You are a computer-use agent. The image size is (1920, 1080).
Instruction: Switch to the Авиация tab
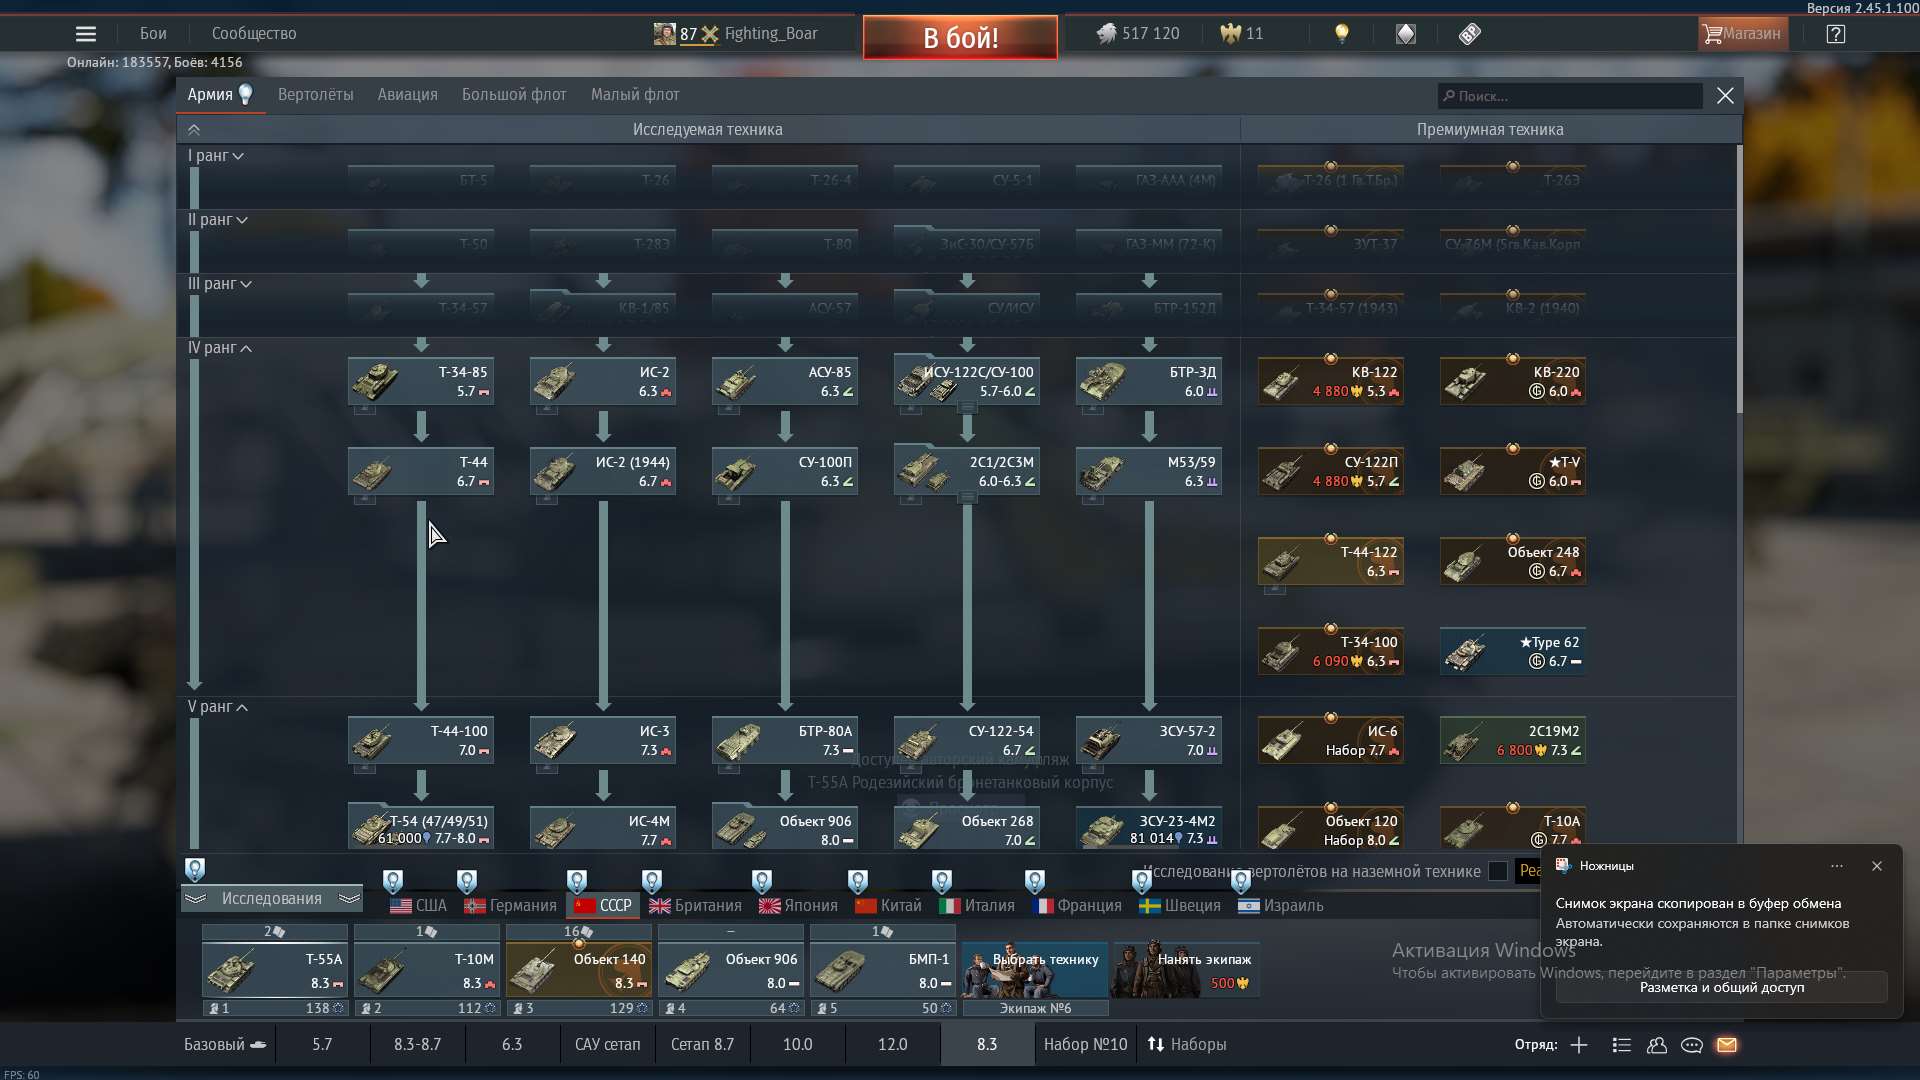pyautogui.click(x=408, y=95)
